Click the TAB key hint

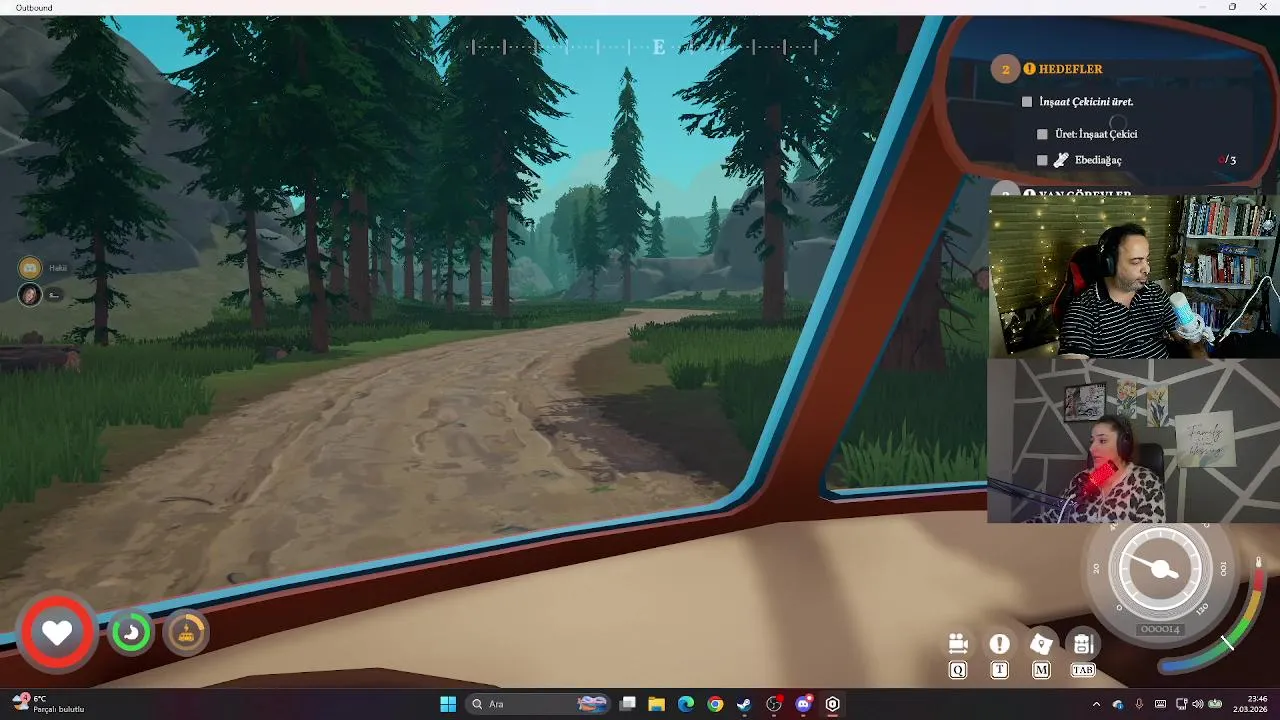(1083, 670)
